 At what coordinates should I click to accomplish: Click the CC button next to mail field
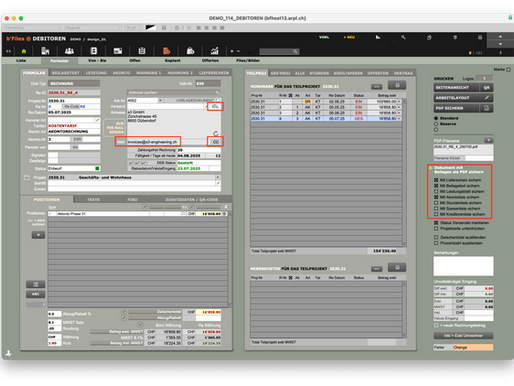coord(216,142)
